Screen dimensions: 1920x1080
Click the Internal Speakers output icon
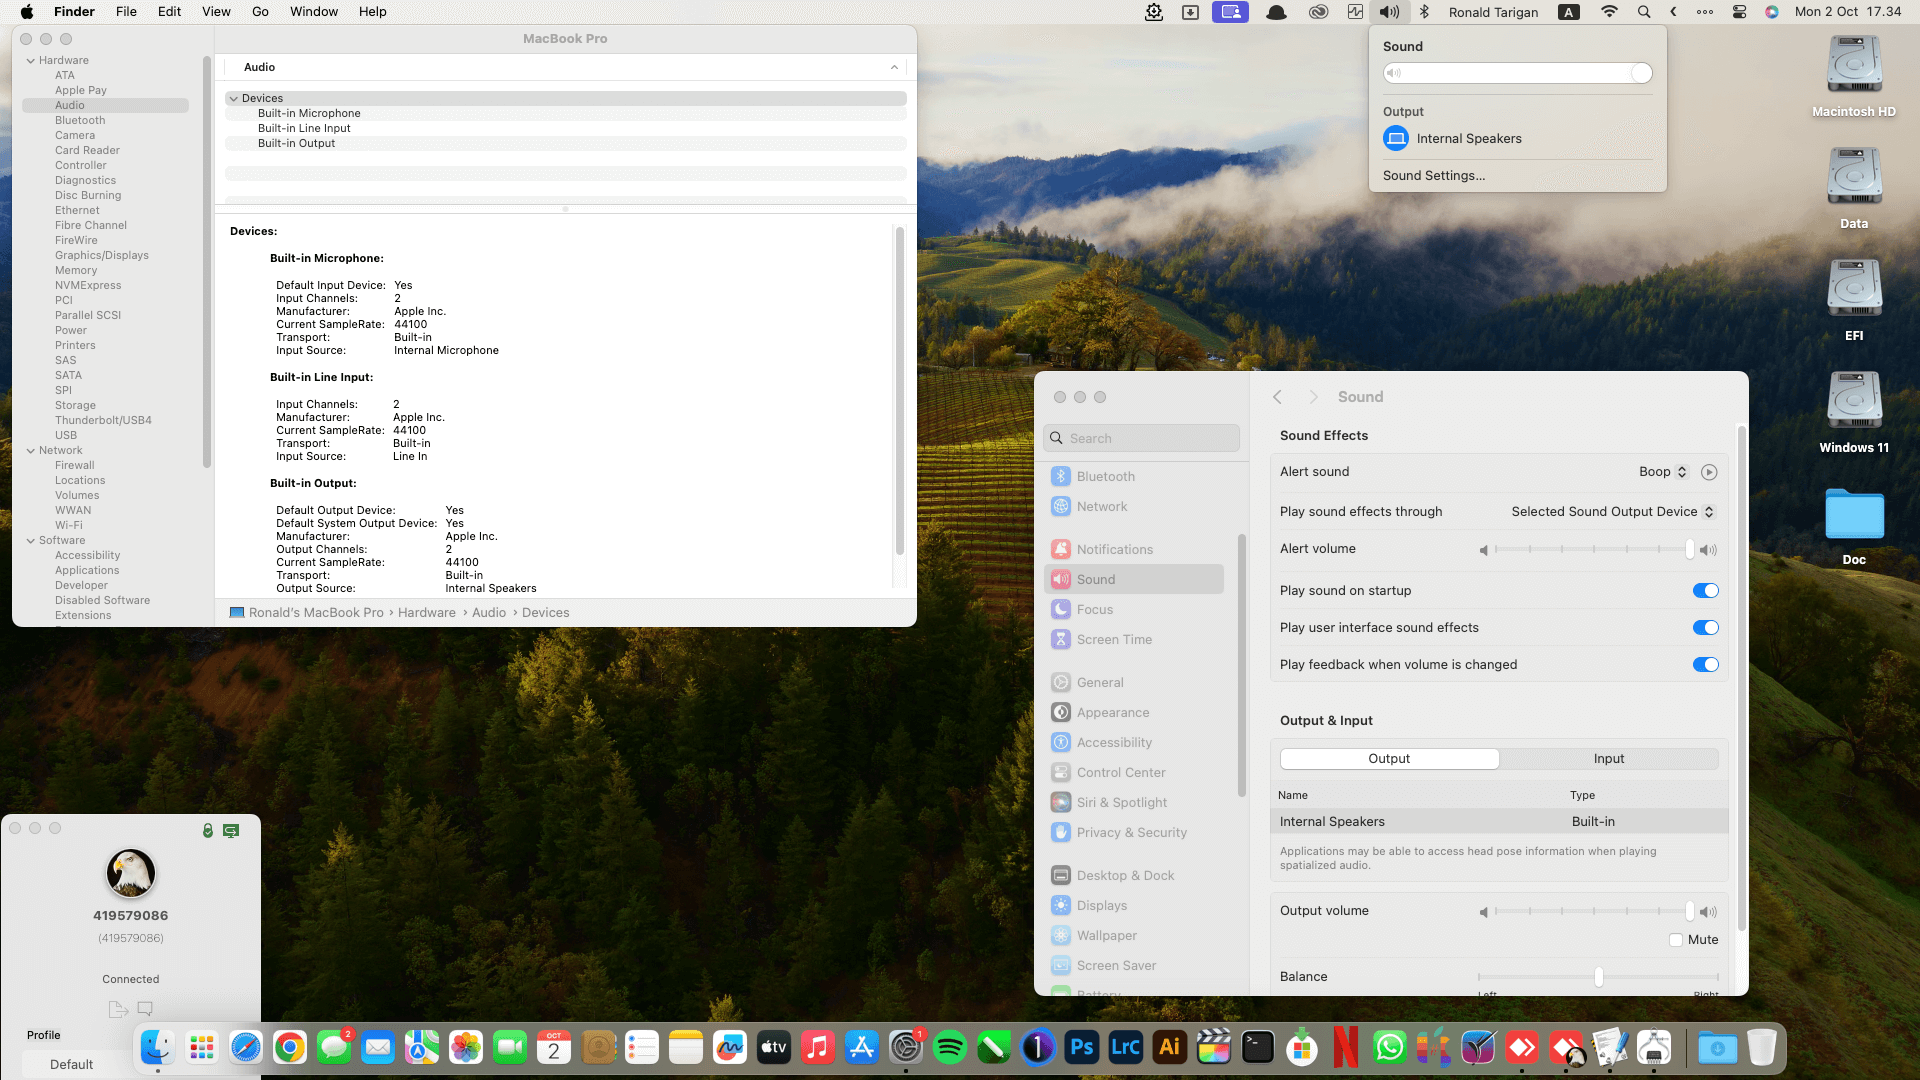click(x=1395, y=139)
